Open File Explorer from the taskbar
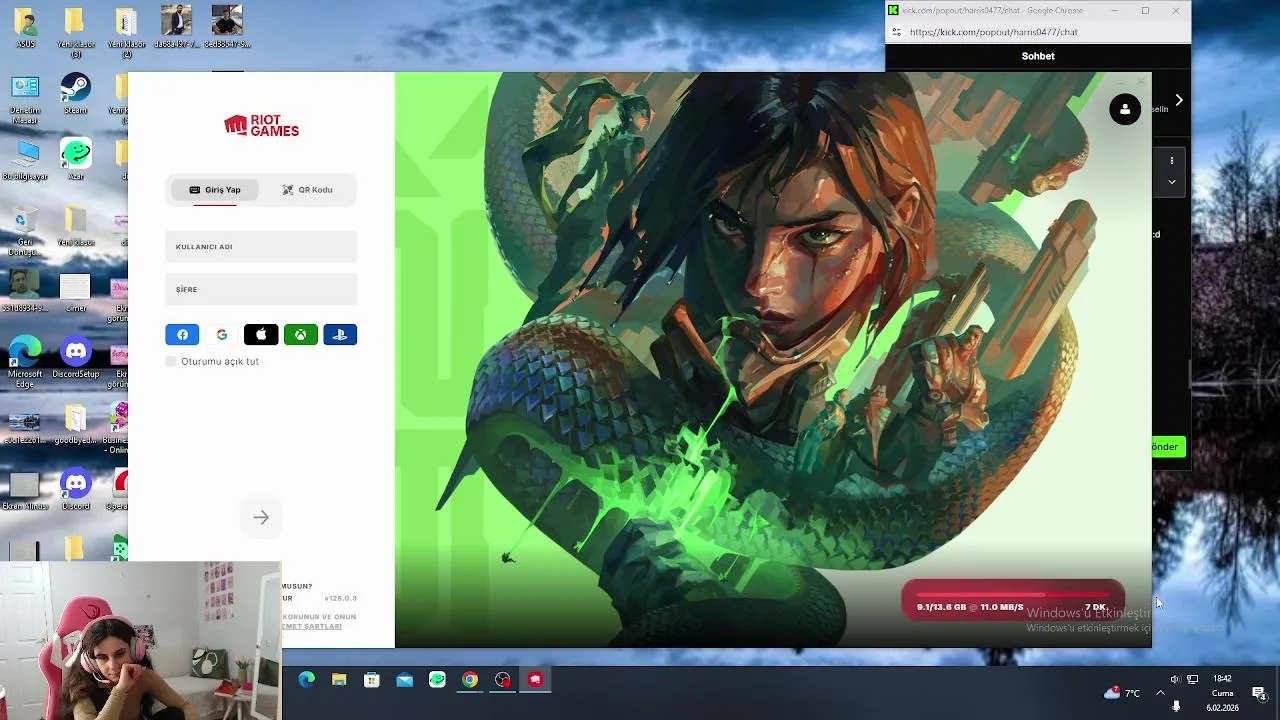 339,680
